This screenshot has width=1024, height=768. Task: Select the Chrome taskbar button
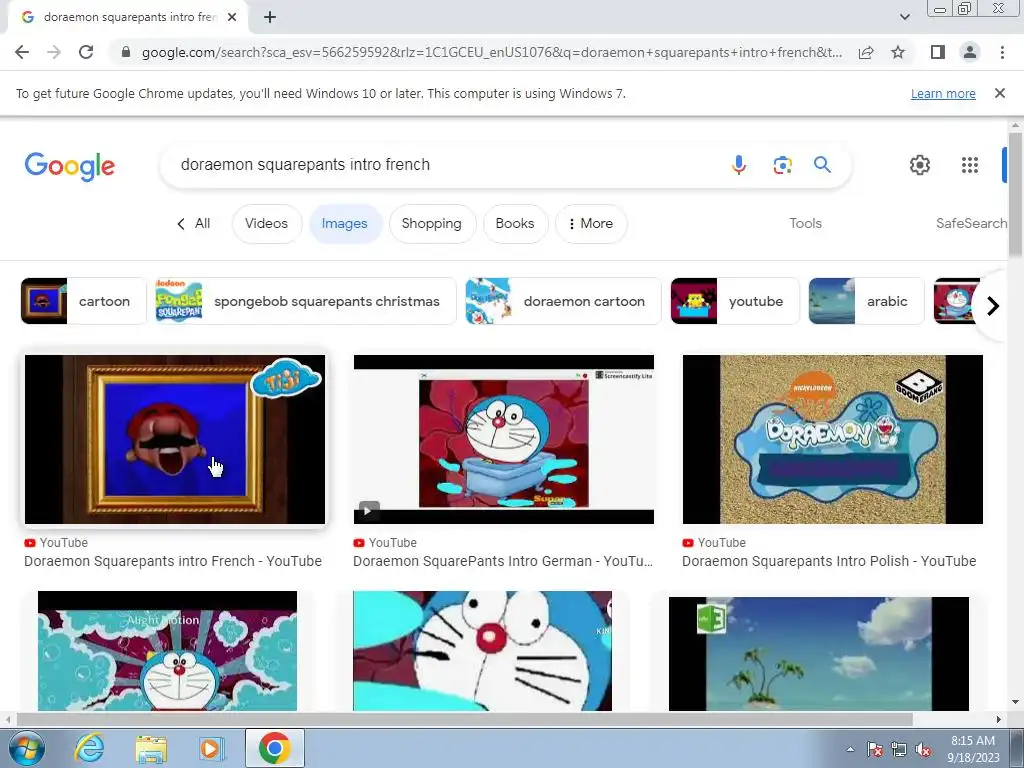(x=275, y=748)
